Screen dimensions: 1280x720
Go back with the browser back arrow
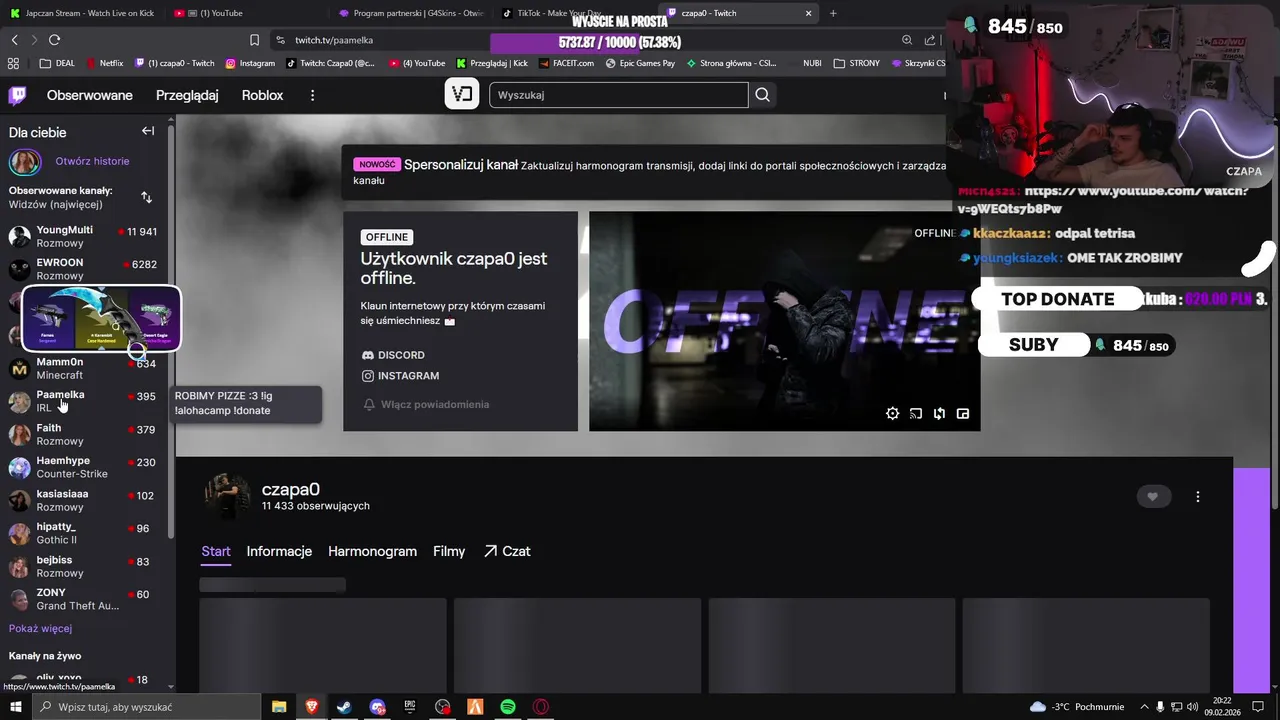tap(14, 40)
